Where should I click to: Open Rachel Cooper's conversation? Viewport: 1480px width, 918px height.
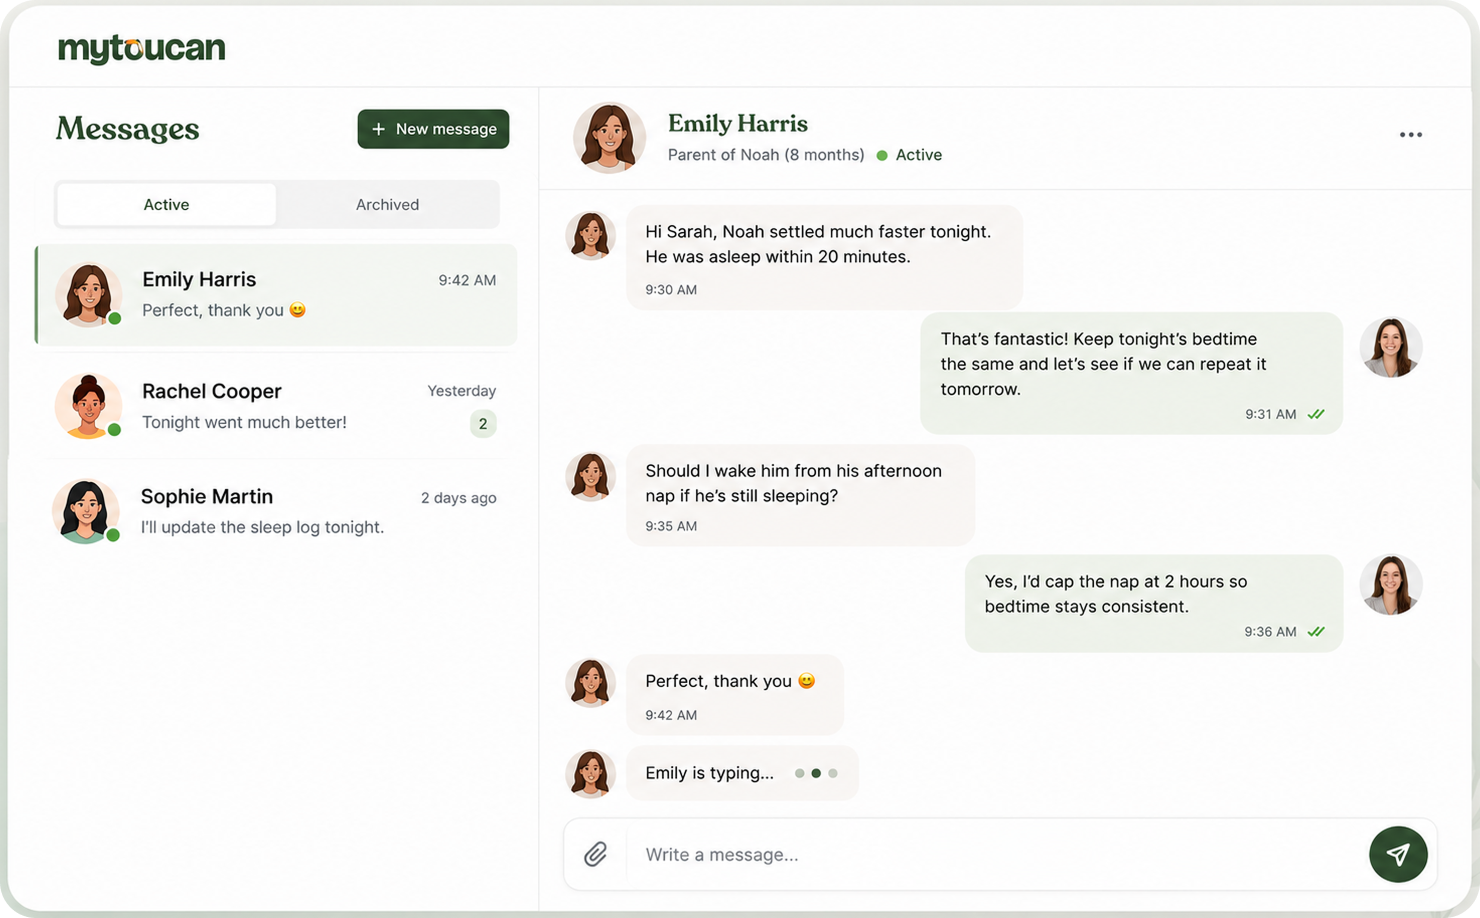point(276,406)
